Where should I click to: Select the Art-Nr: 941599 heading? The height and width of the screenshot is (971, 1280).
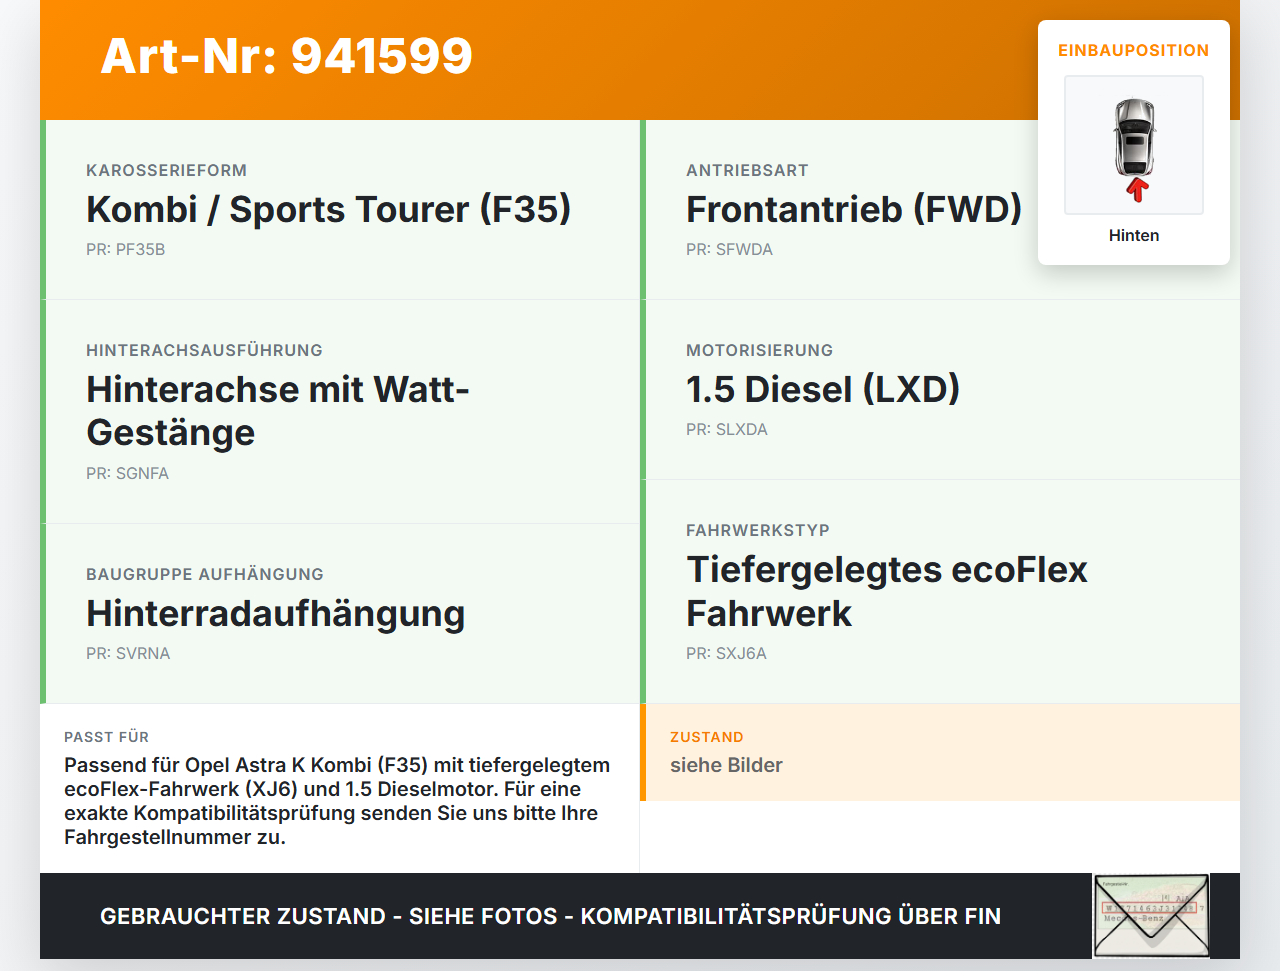[287, 56]
